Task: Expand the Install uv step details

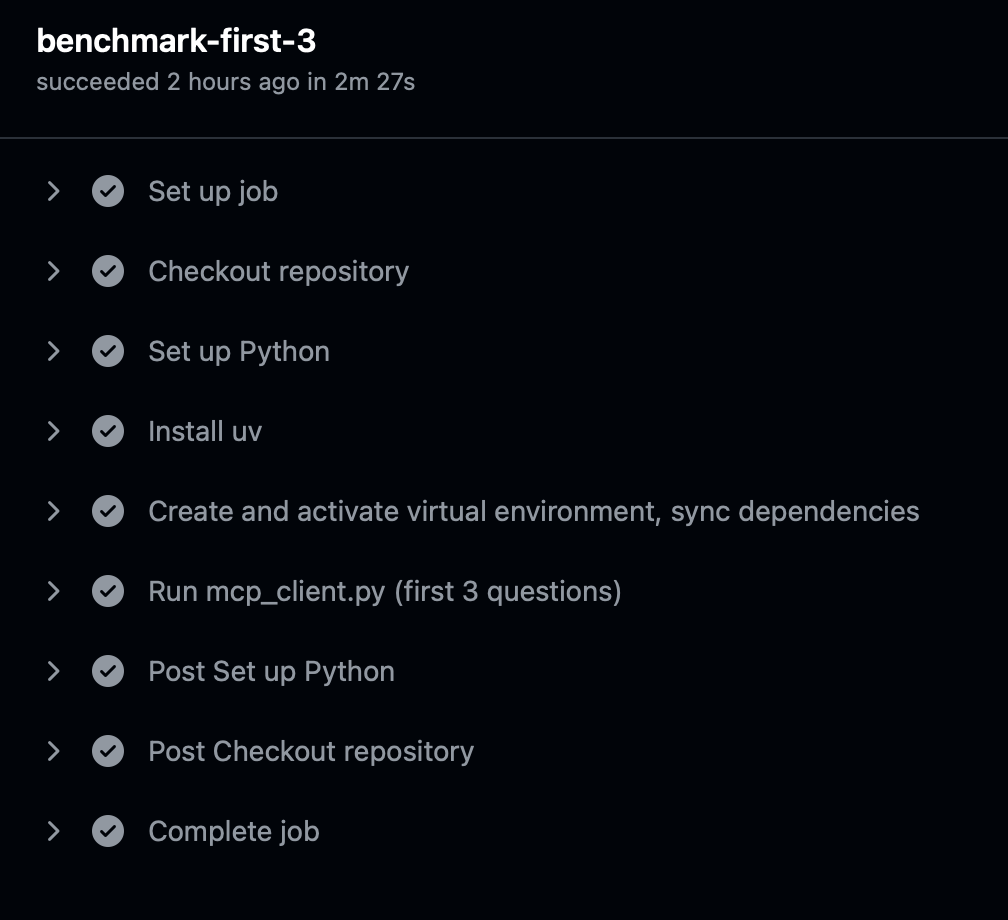Action: point(53,431)
